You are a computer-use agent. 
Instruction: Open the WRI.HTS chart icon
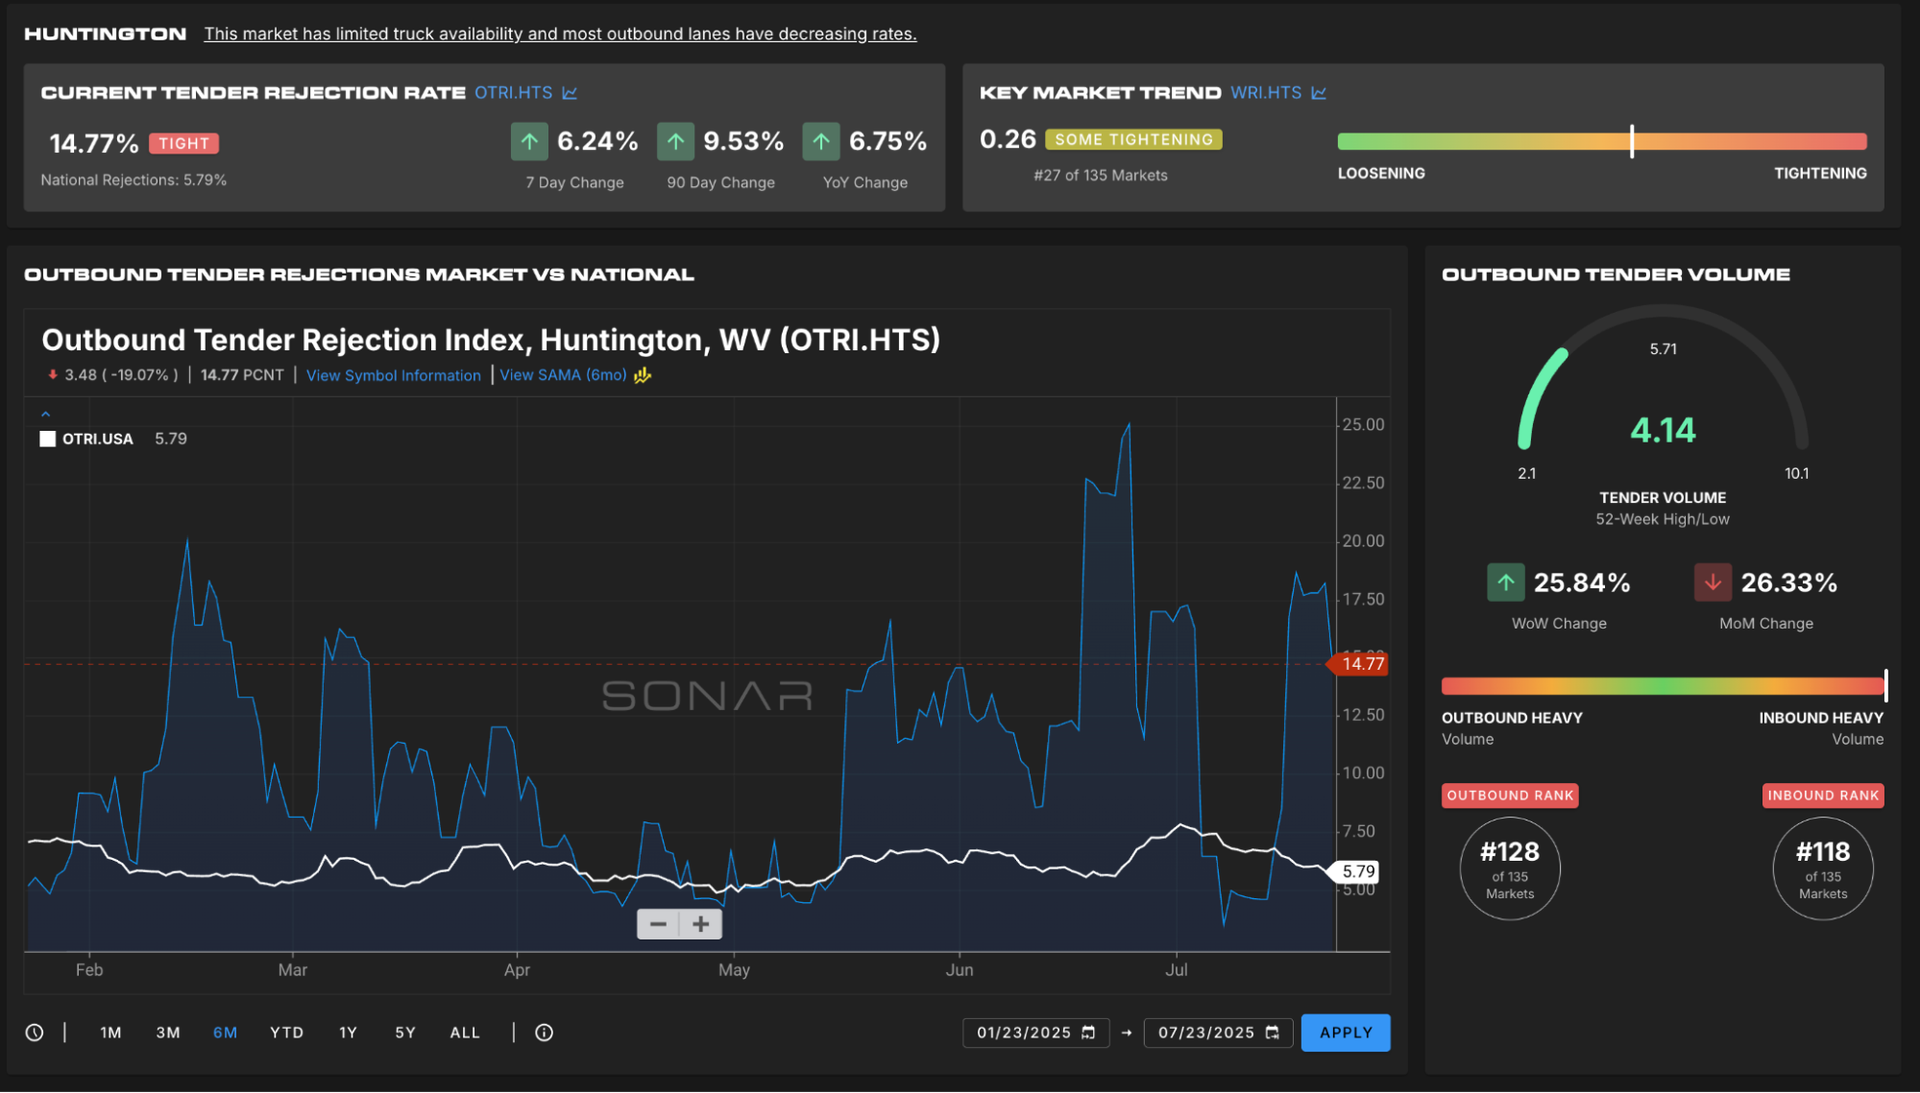point(1319,93)
